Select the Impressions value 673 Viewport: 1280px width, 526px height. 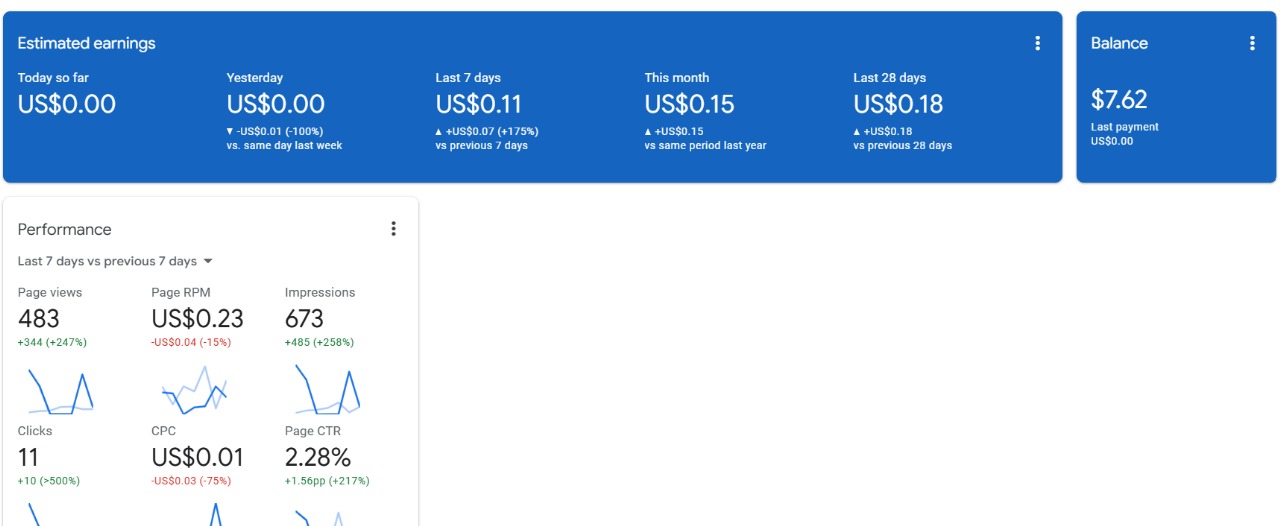click(304, 319)
